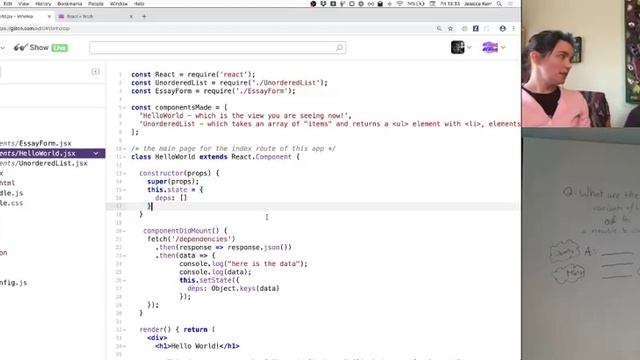Click the Live badge next to Show
640x360 pixels.
click(x=60, y=48)
